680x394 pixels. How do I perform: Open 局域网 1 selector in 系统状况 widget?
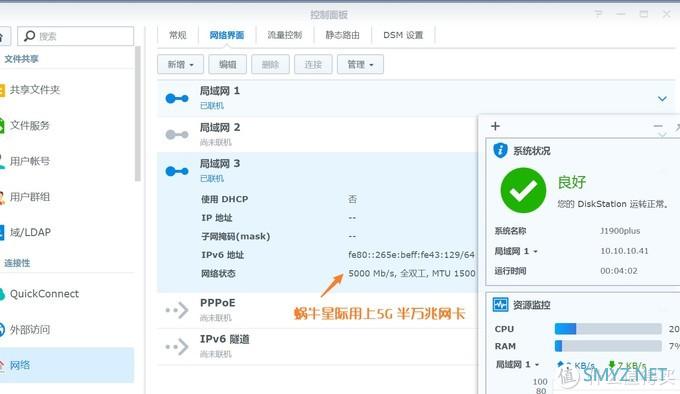tap(516, 251)
